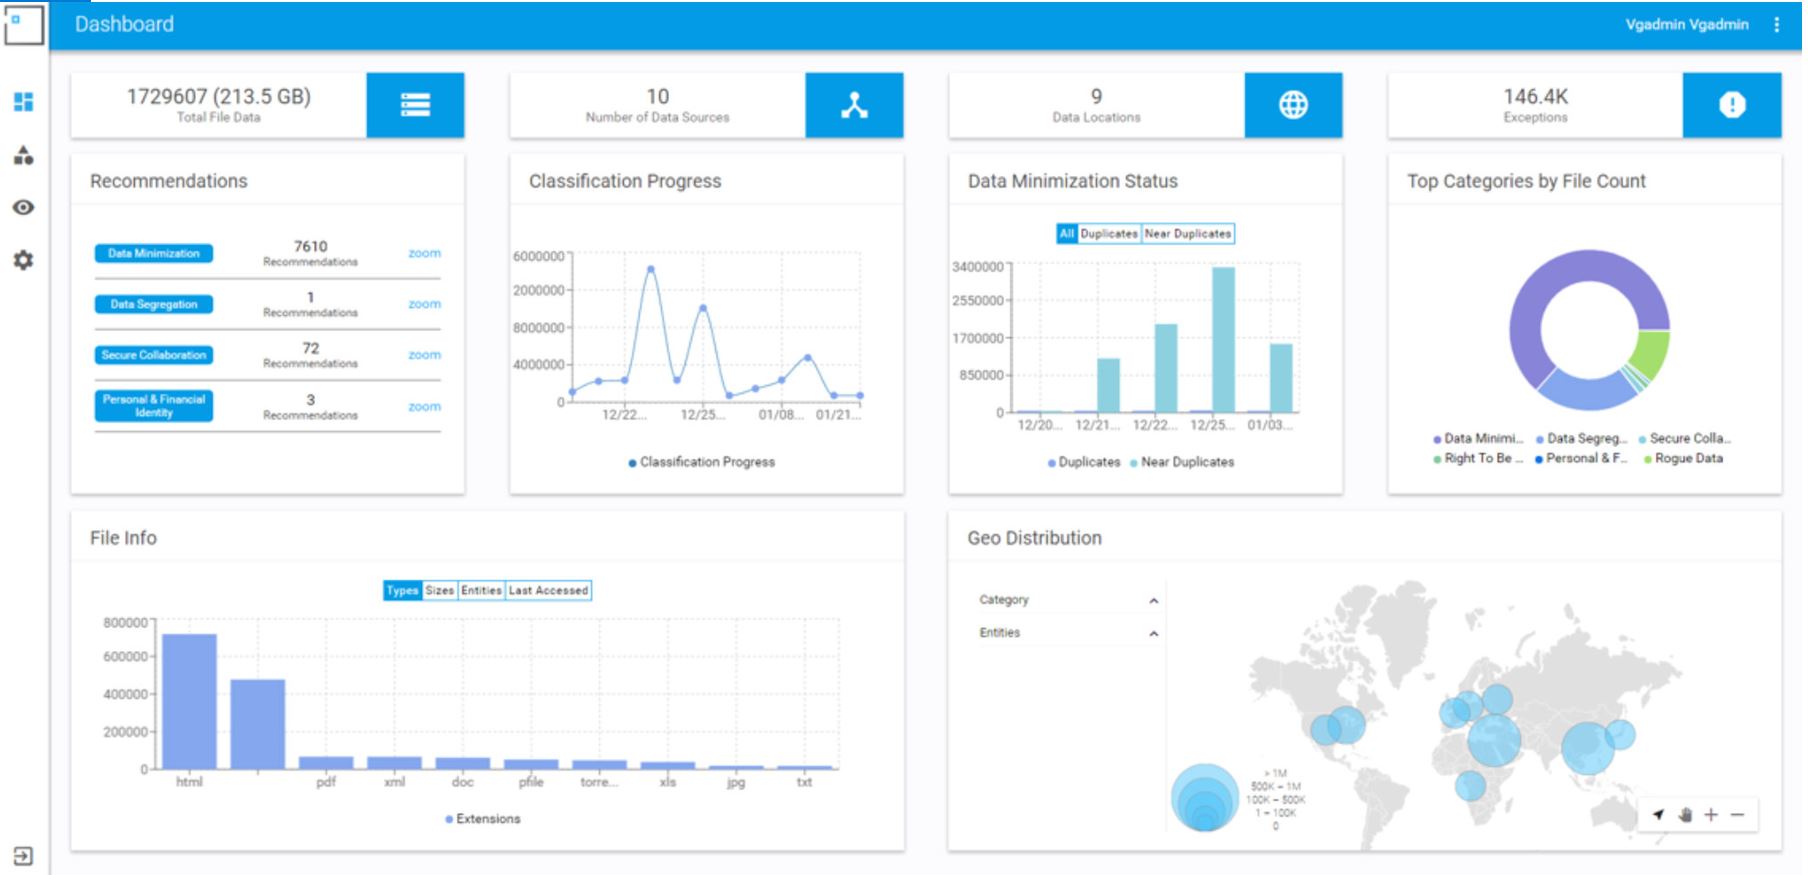Toggle Right To Be... legend entry
Screen dimensions: 1808x875
pos(1478,459)
